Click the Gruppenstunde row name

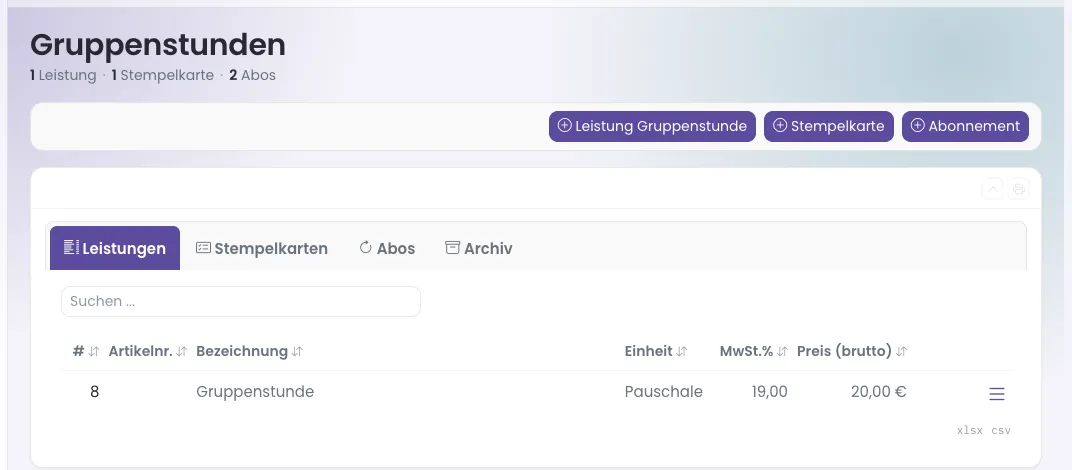255,392
